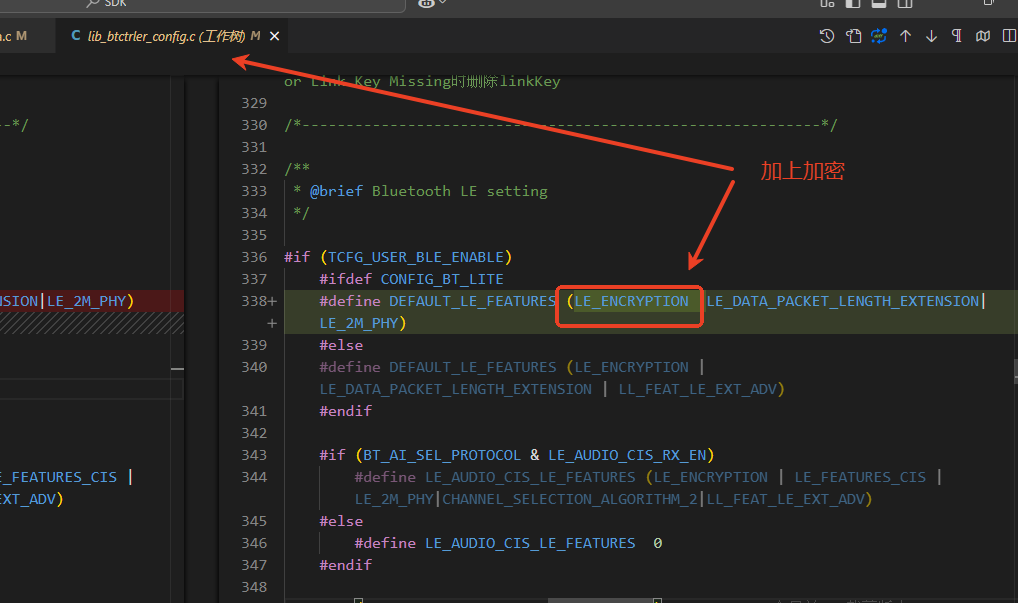Click CONFIG_BT_LITE in the #ifdef line
The height and width of the screenshot is (603, 1018).
pyautogui.click(x=442, y=279)
